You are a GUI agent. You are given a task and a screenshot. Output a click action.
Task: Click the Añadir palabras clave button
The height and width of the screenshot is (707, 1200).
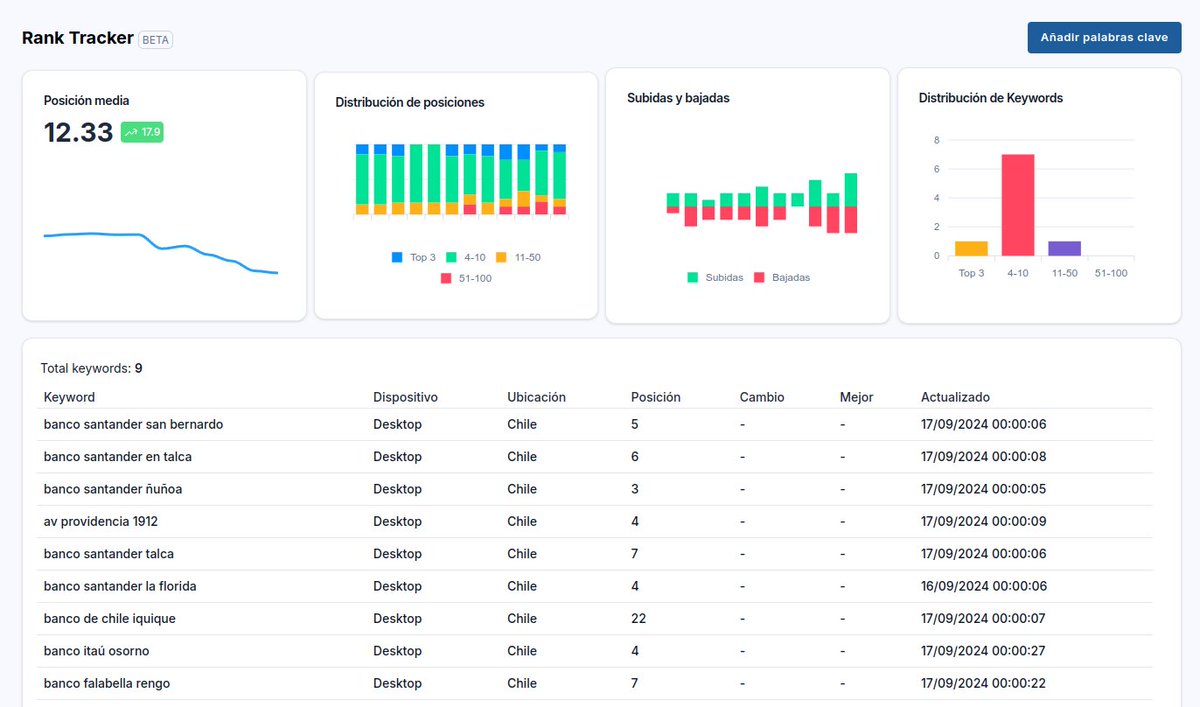[x=1104, y=38]
